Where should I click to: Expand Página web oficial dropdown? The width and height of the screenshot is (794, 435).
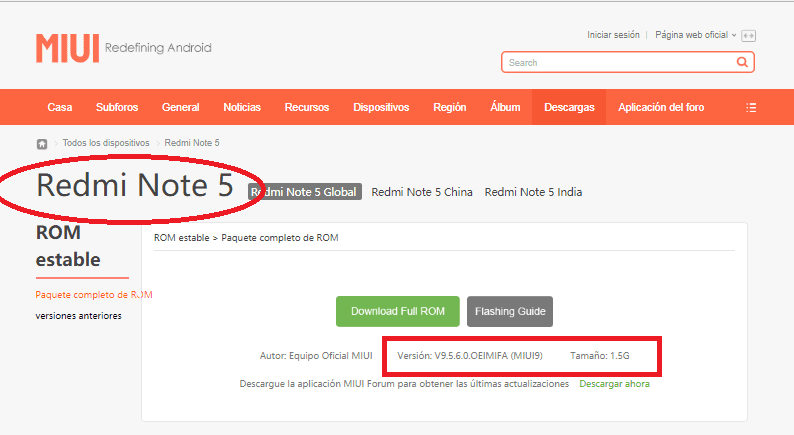click(695, 35)
